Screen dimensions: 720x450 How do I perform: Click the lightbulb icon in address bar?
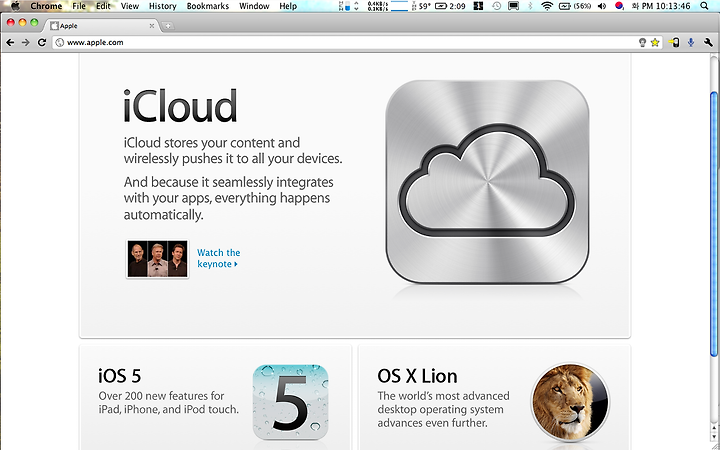[x=642, y=43]
